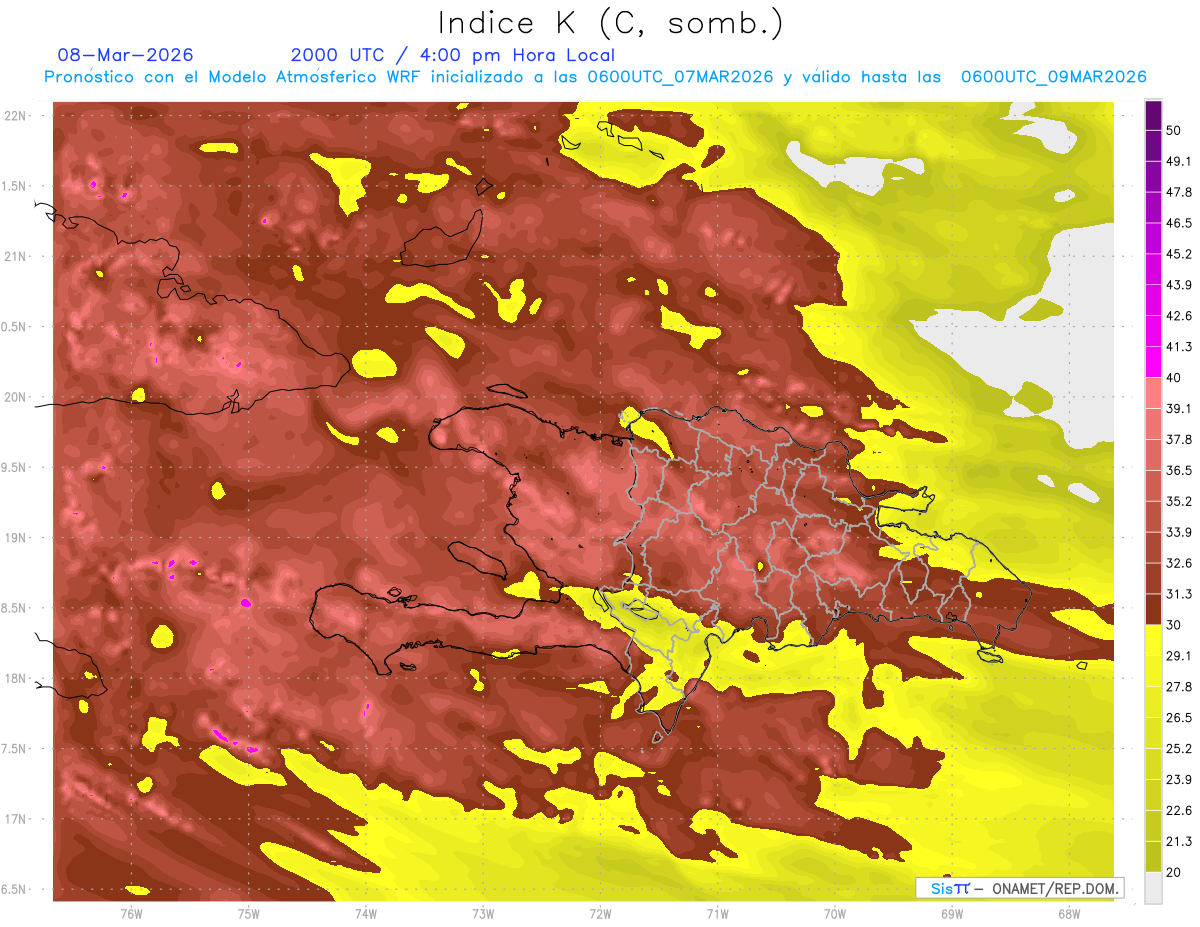Click the light gray swatch below 20

pyautogui.click(x=1153, y=887)
